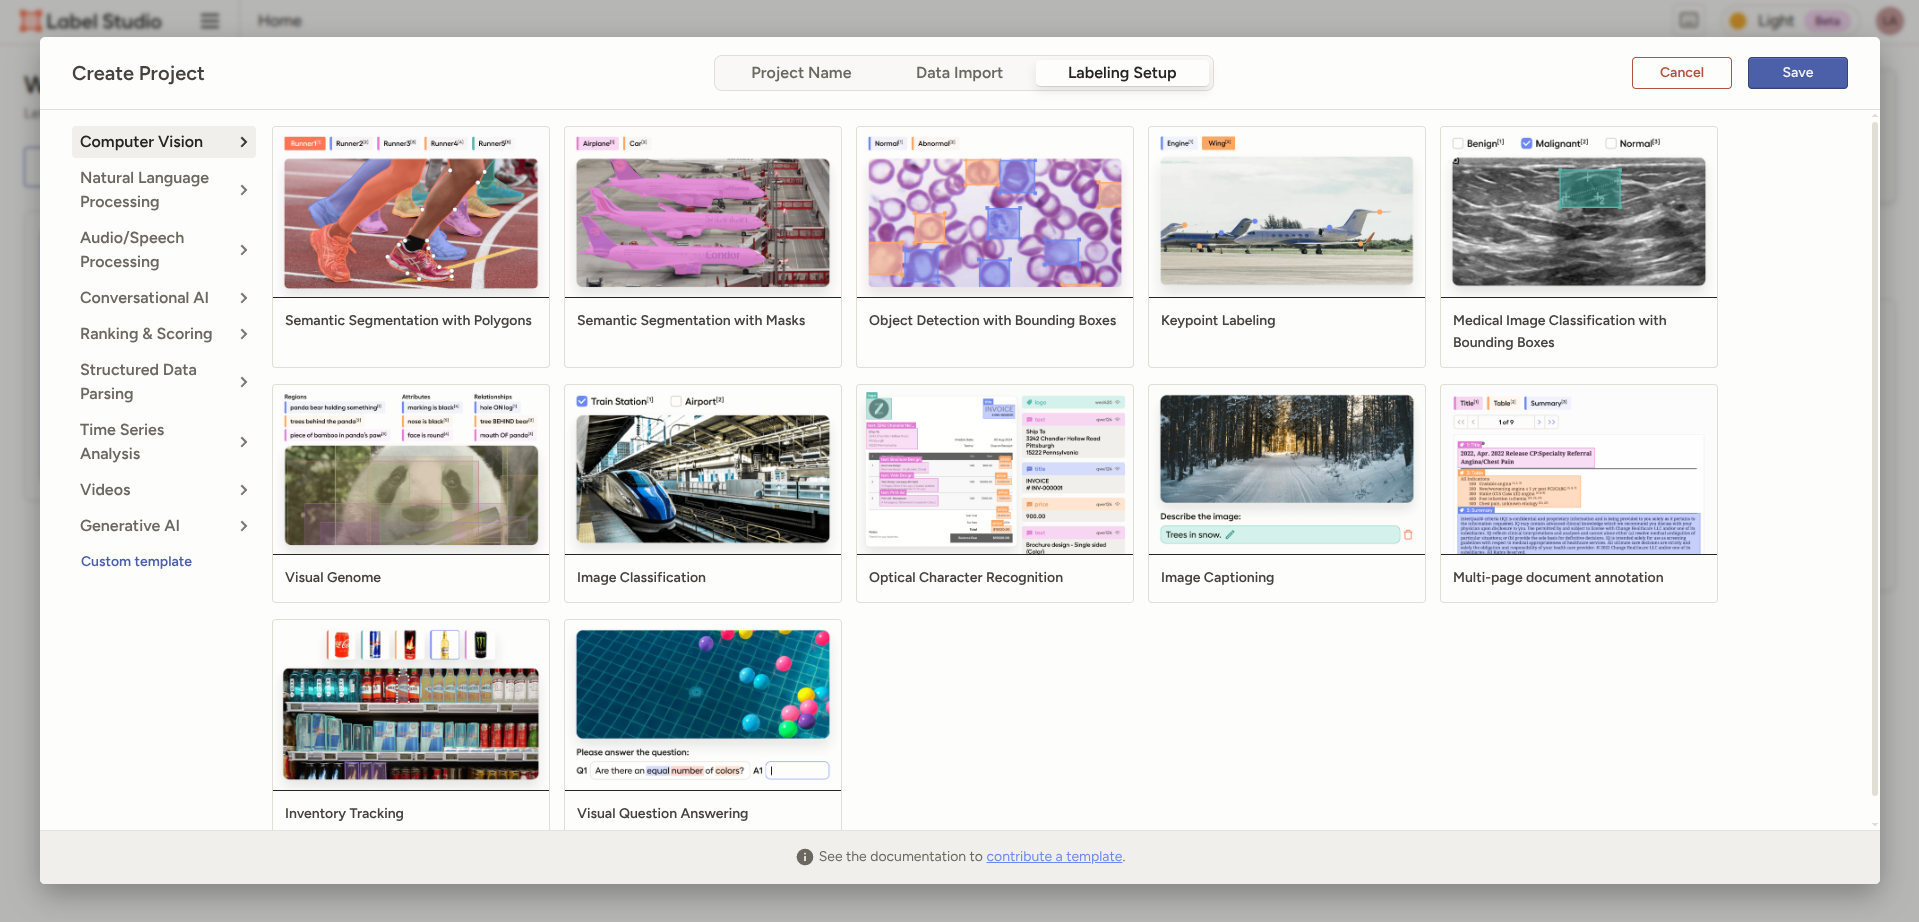Select the Labeling Setup tab
Screen dimensions: 1919x922
point(1122,73)
